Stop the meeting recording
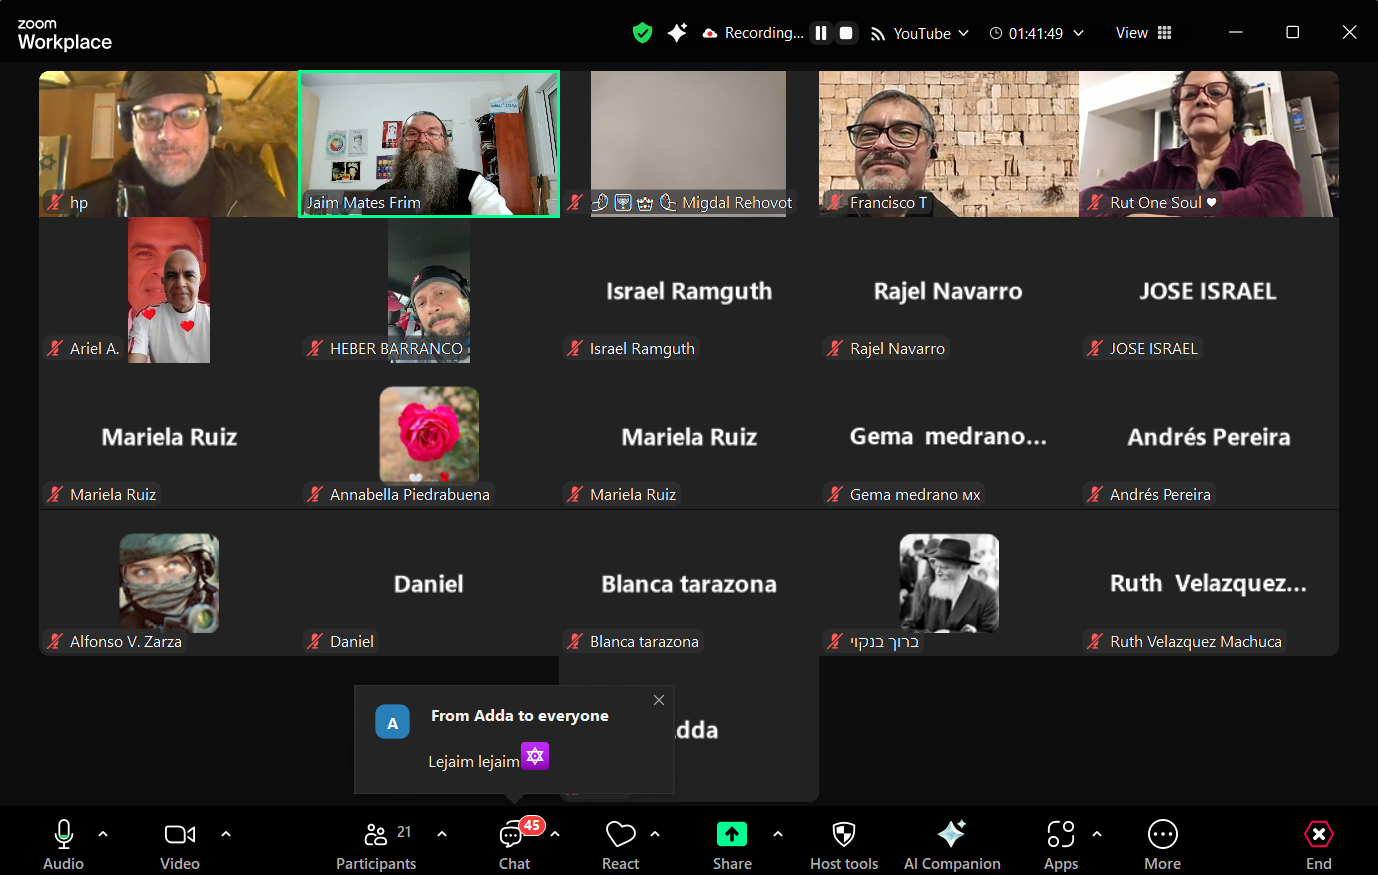 pyautogui.click(x=846, y=33)
